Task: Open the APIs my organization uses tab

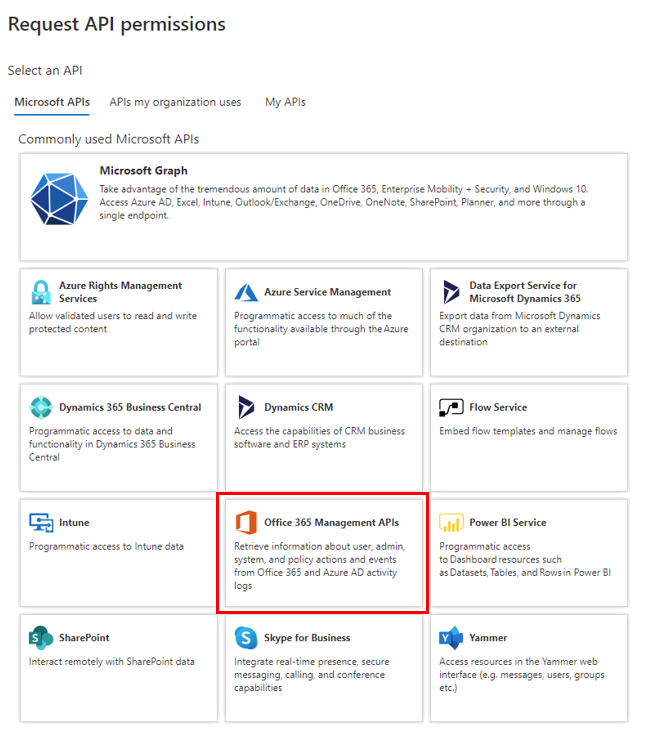Action: [175, 102]
